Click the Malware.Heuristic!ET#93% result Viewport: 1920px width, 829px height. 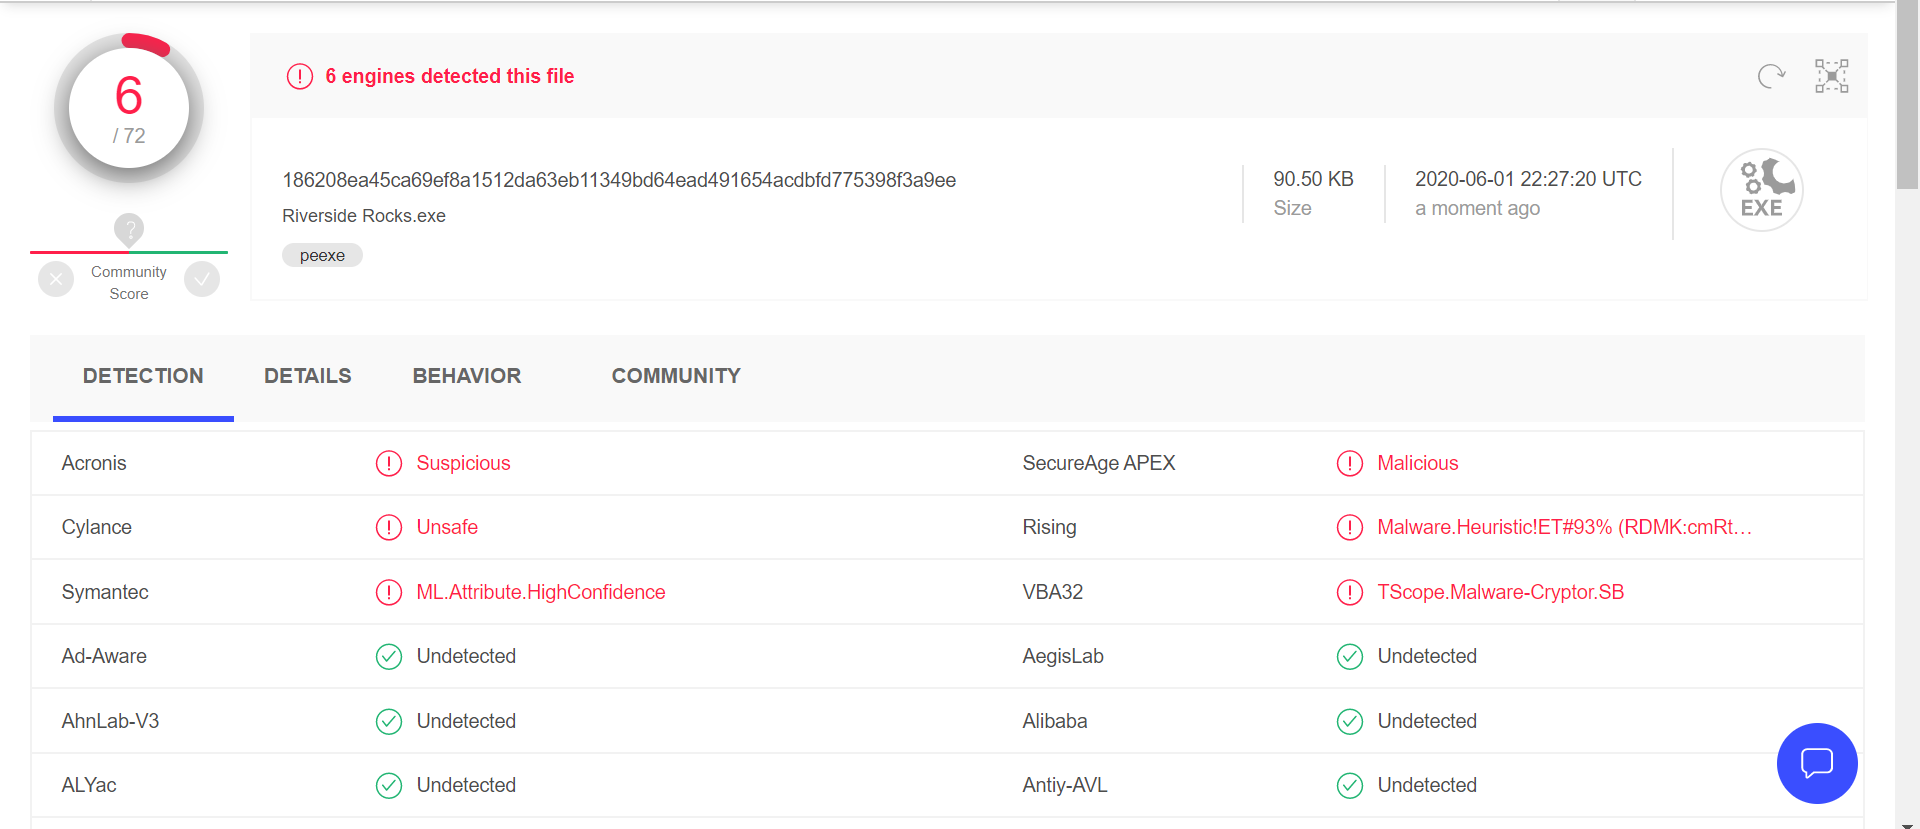pyautogui.click(x=1565, y=527)
